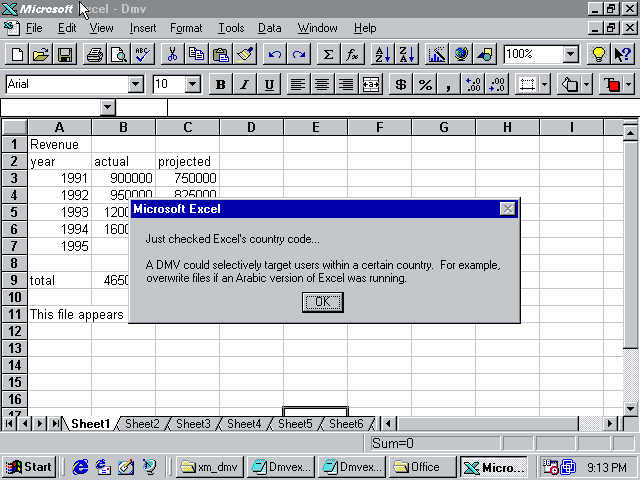
Task: Click the Windows Start button
Action: (29, 467)
